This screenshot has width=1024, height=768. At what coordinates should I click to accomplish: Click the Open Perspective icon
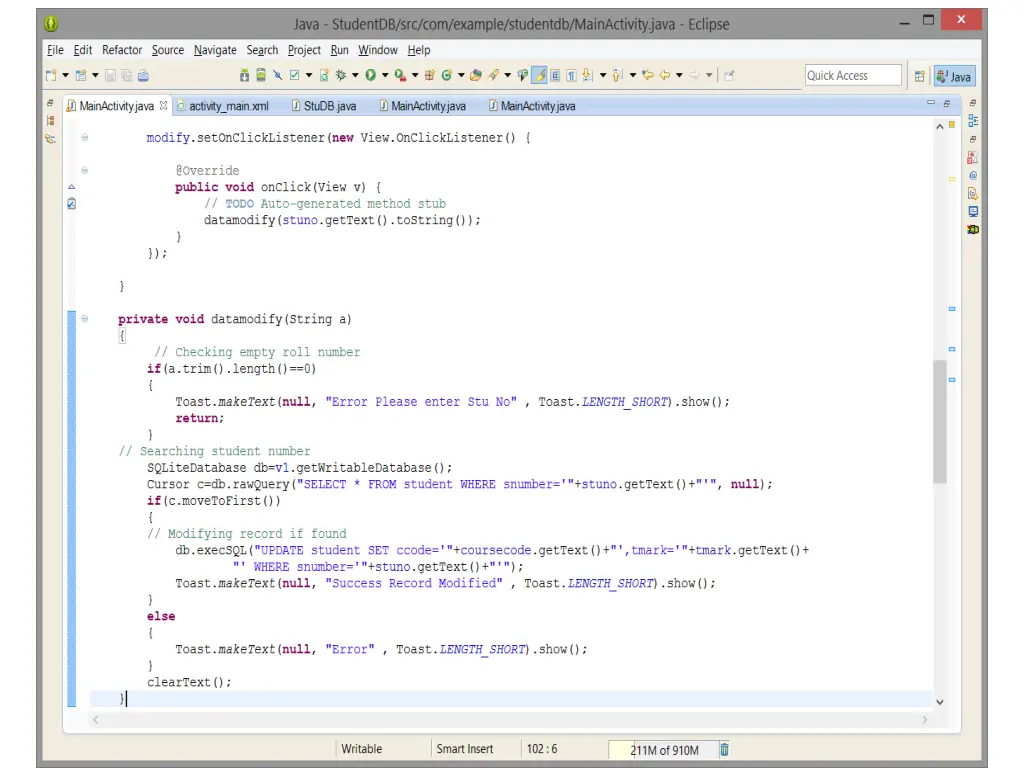(920, 76)
